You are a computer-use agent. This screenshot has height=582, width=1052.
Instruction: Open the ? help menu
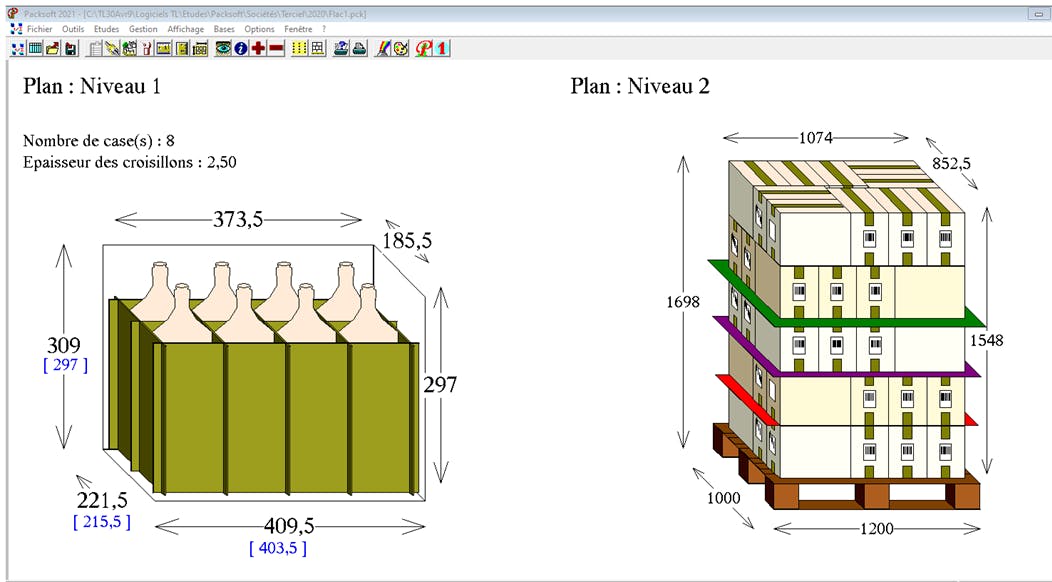coord(323,29)
